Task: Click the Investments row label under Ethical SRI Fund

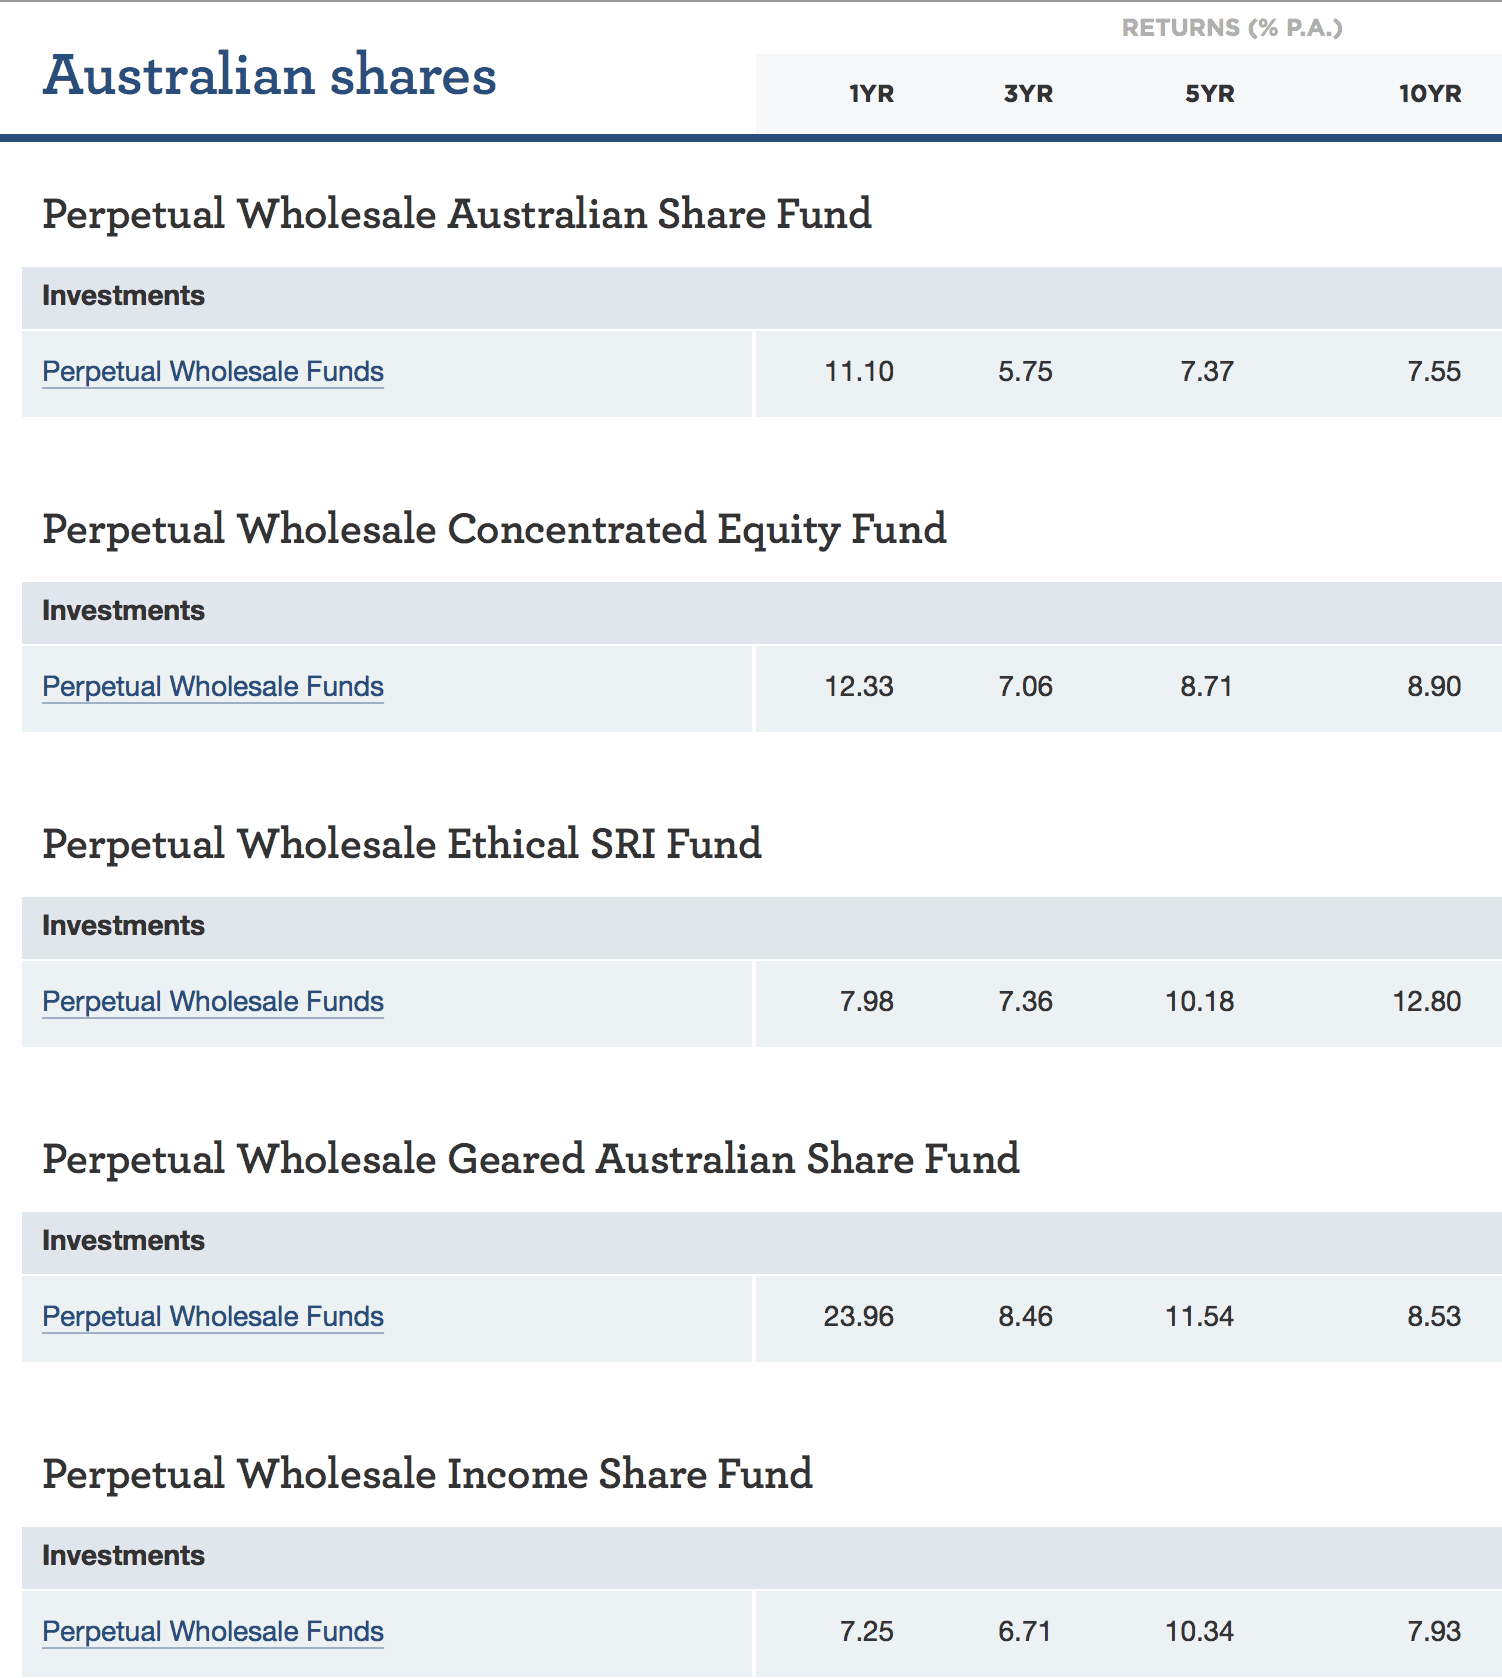Action: coord(123,926)
